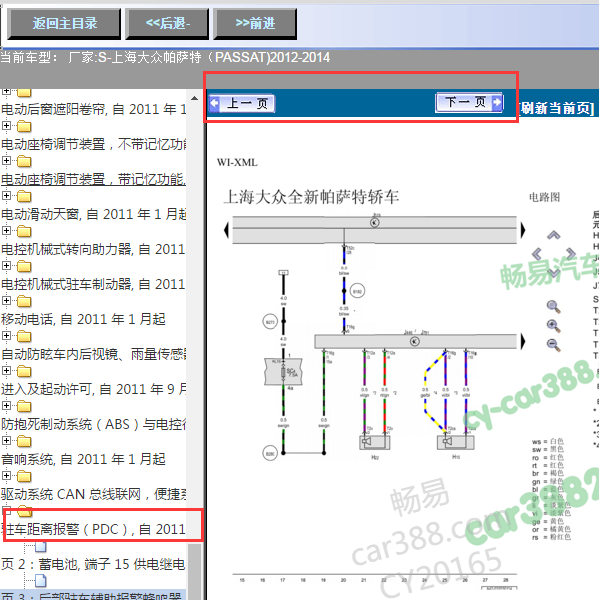Open the highlighted 页 3 tree entry
599x600 pixels.
[x=93, y=595]
